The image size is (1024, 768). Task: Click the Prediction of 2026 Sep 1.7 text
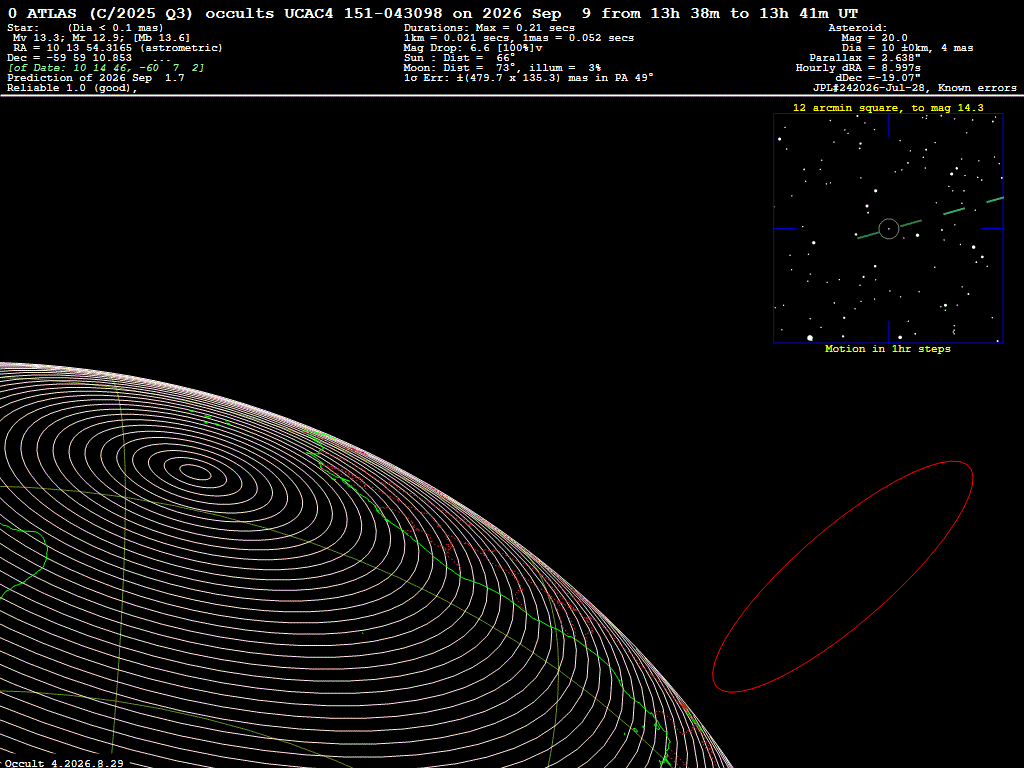pos(95,78)
